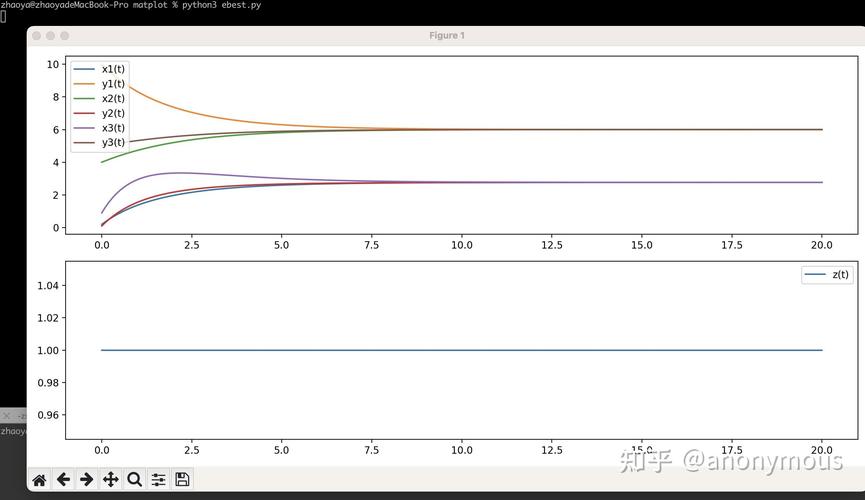Go back to the previous view
This screenshot has width=865, height=500.
(x=63, y=480)
